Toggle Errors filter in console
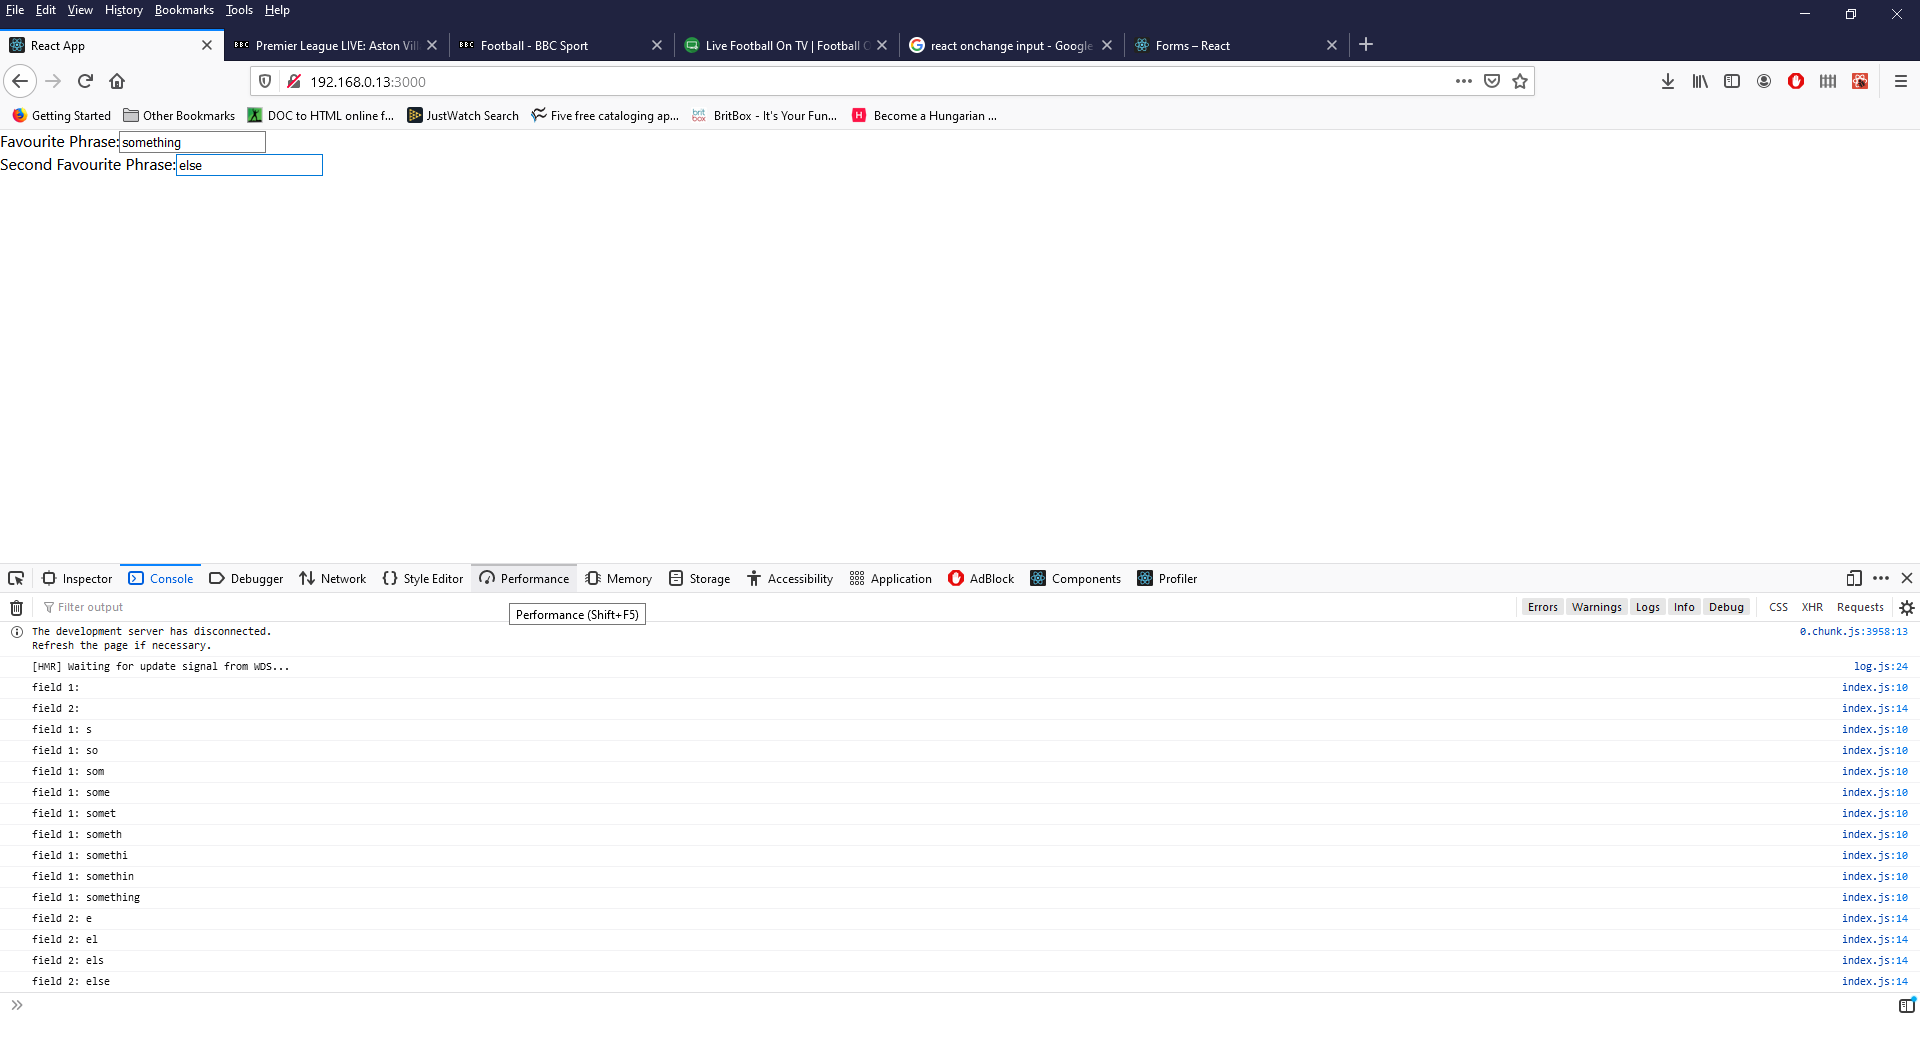The height and width of the screenshot is (1040, 1920). (x=1542, y=607)
